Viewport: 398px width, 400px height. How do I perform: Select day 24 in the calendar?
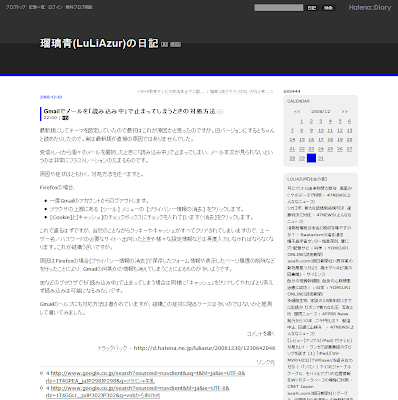[x=321, y=149]
